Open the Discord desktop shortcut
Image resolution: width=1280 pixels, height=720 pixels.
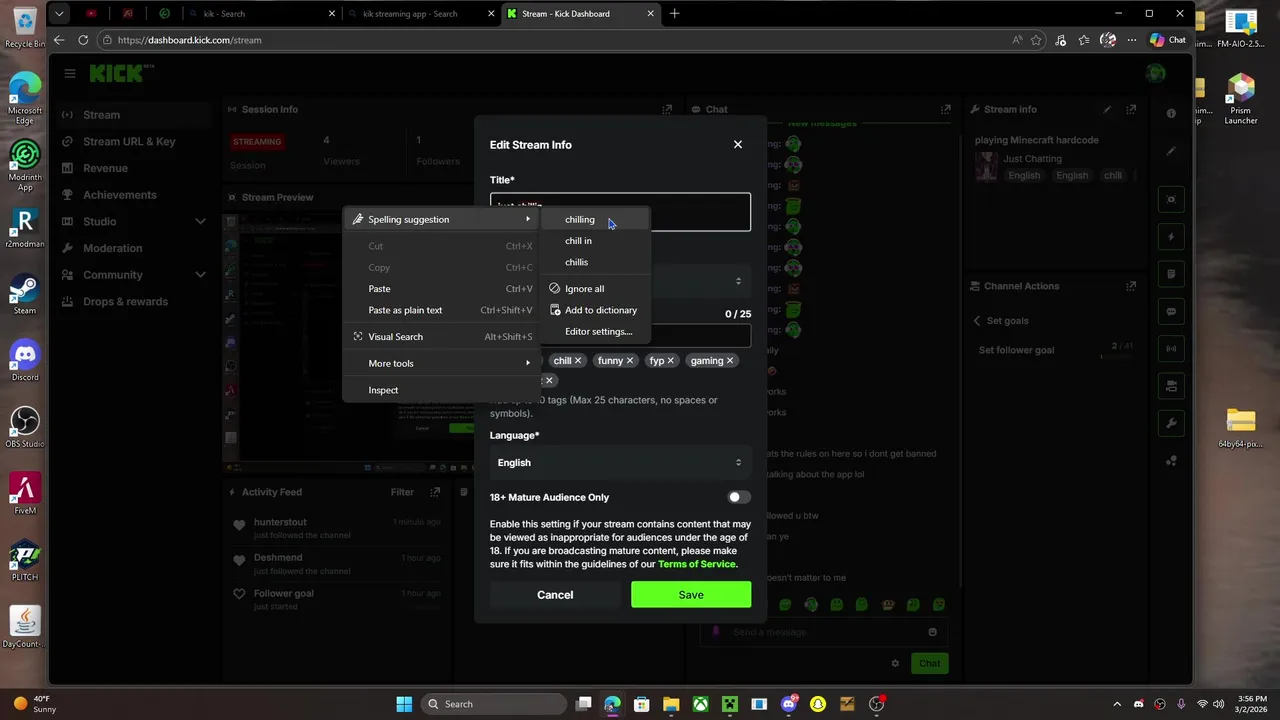[25, 360]
